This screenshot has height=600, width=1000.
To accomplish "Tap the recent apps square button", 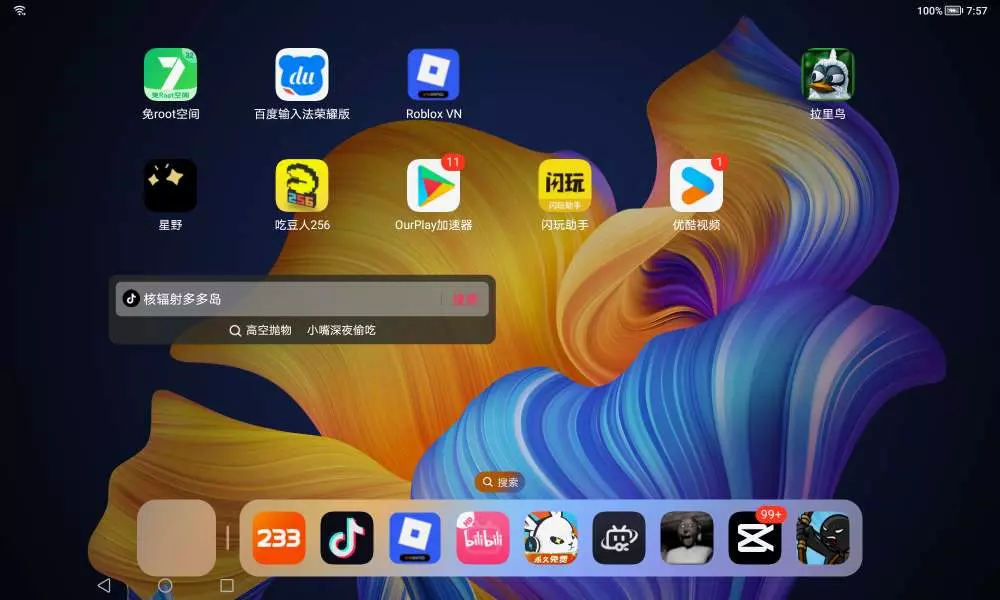I will 226,585.
